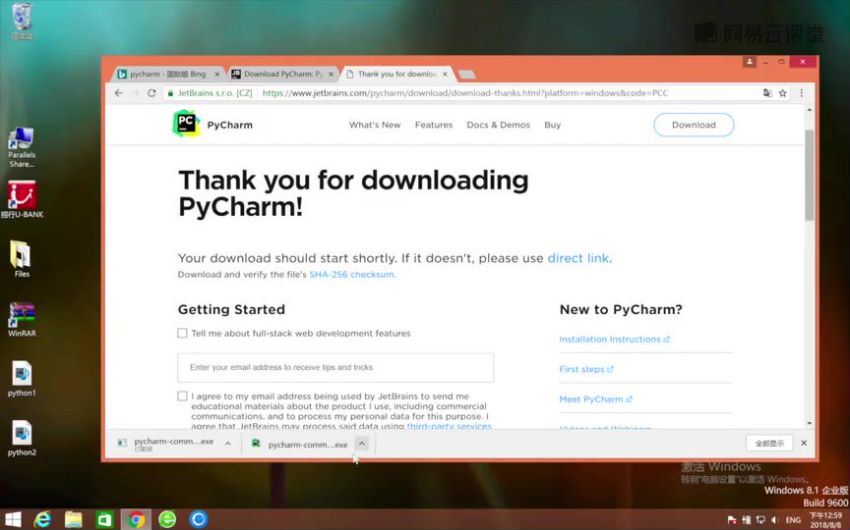Expand options for first pycharm download

[x=228, y=444]
